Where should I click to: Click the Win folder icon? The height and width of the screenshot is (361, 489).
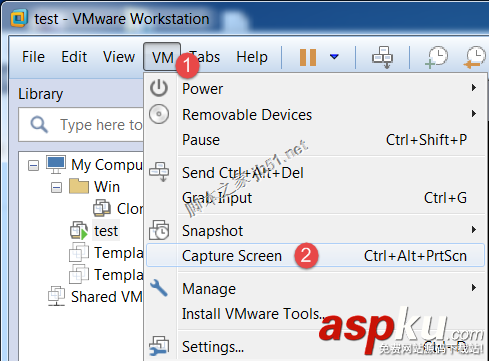click(x=79, y=186)
